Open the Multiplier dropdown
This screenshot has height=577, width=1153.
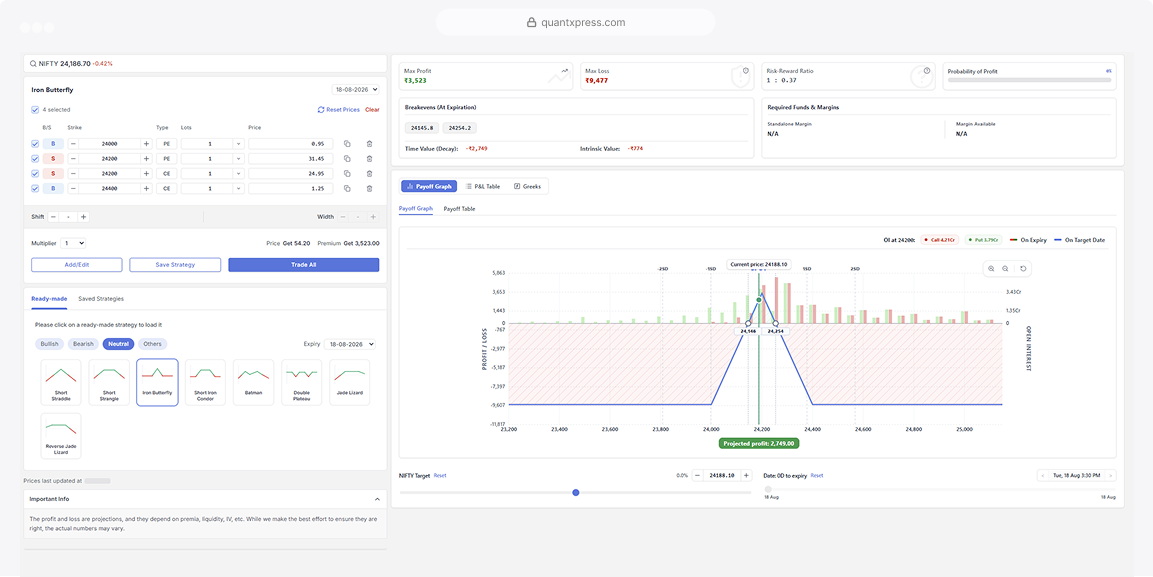74,243
